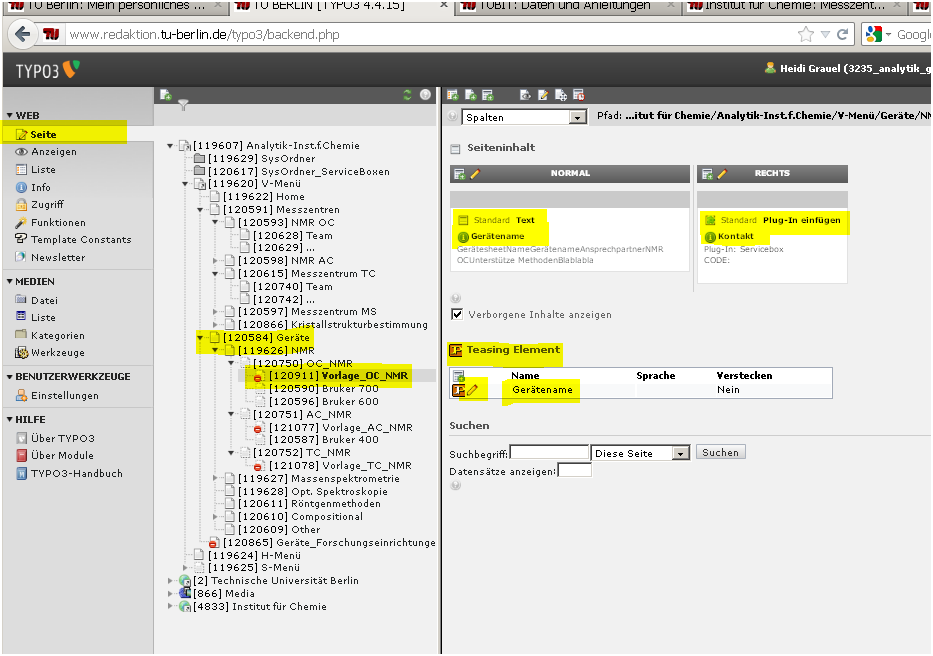Open the Anzeigen module
The width and height of the screenshot is (933, 656).
(x=53, y=152)
